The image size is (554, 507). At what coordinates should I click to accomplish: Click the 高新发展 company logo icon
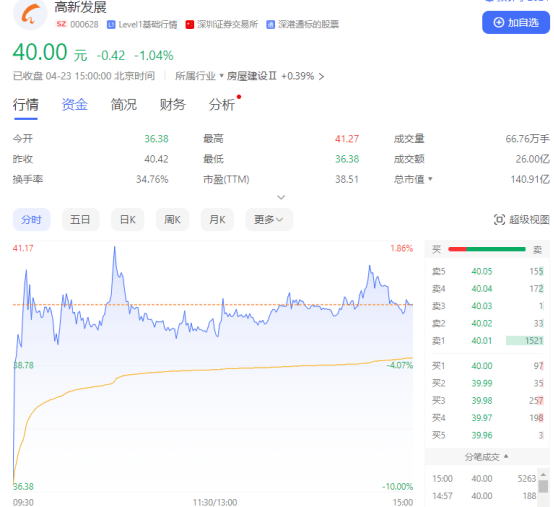tap(30, 14)
